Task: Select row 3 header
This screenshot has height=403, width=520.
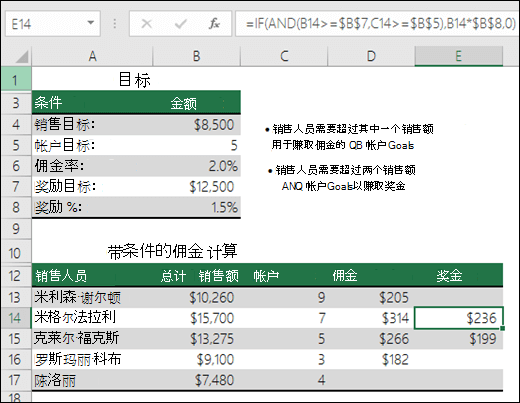Action: (16, 103)
